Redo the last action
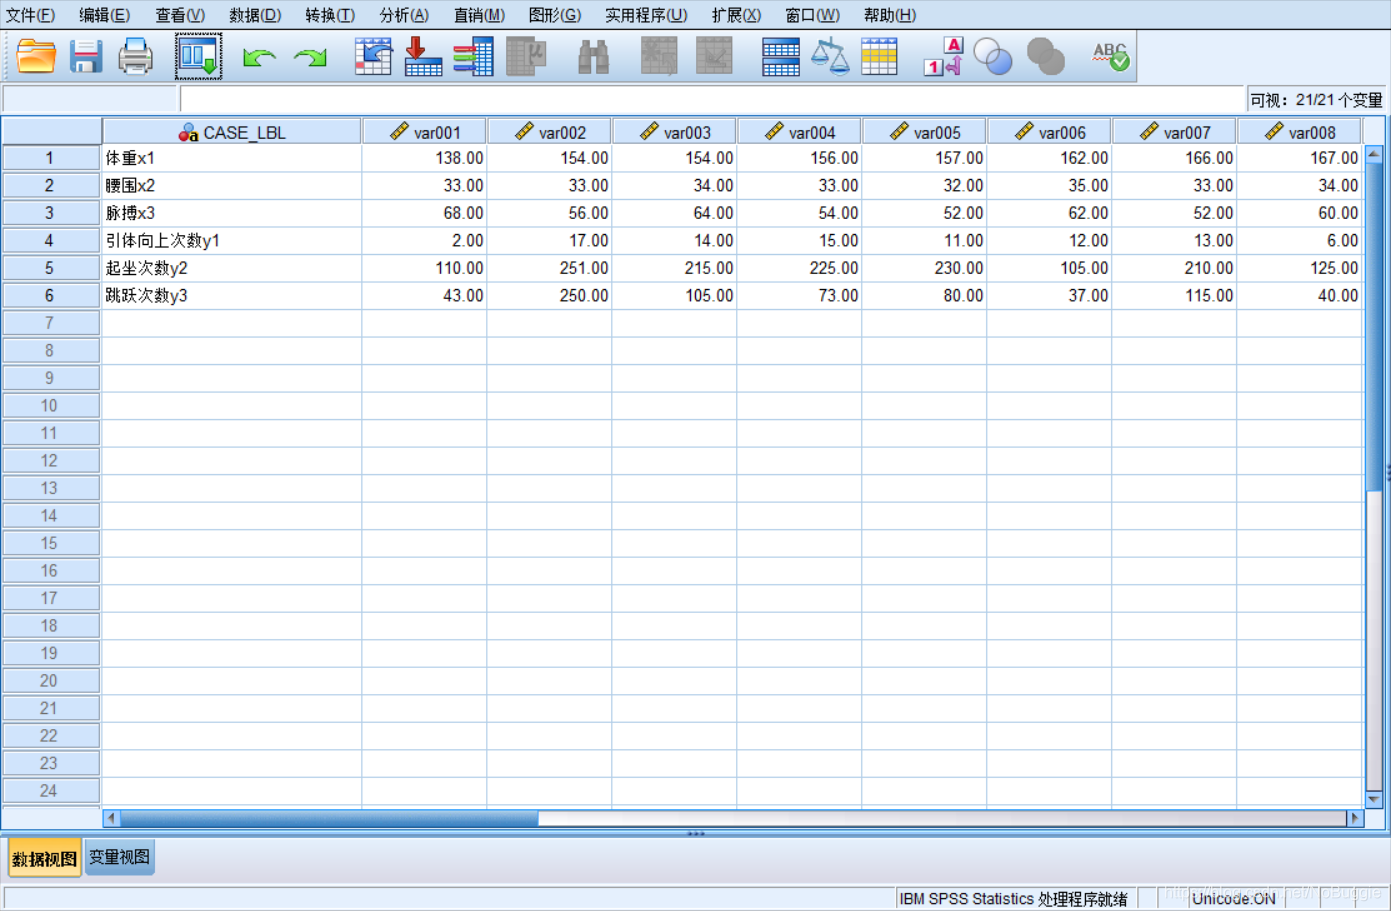 point(311,58)
